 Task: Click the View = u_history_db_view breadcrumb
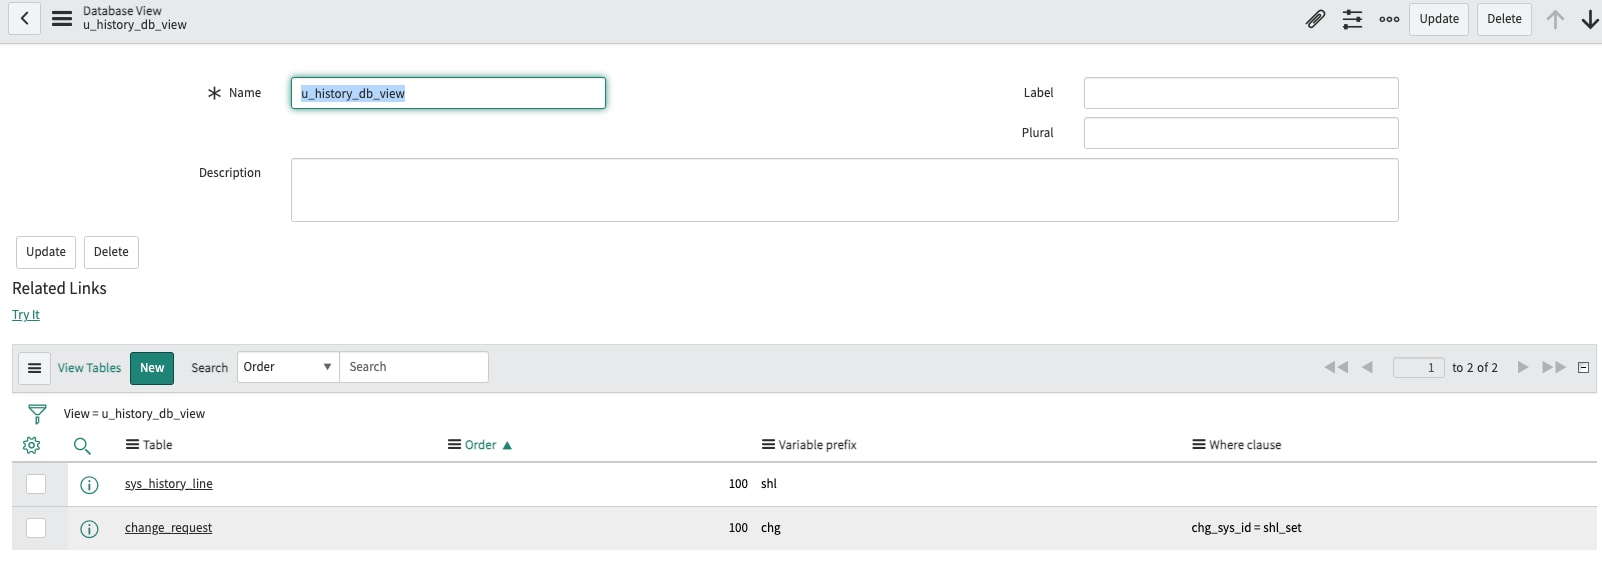(x=134, y=414)
